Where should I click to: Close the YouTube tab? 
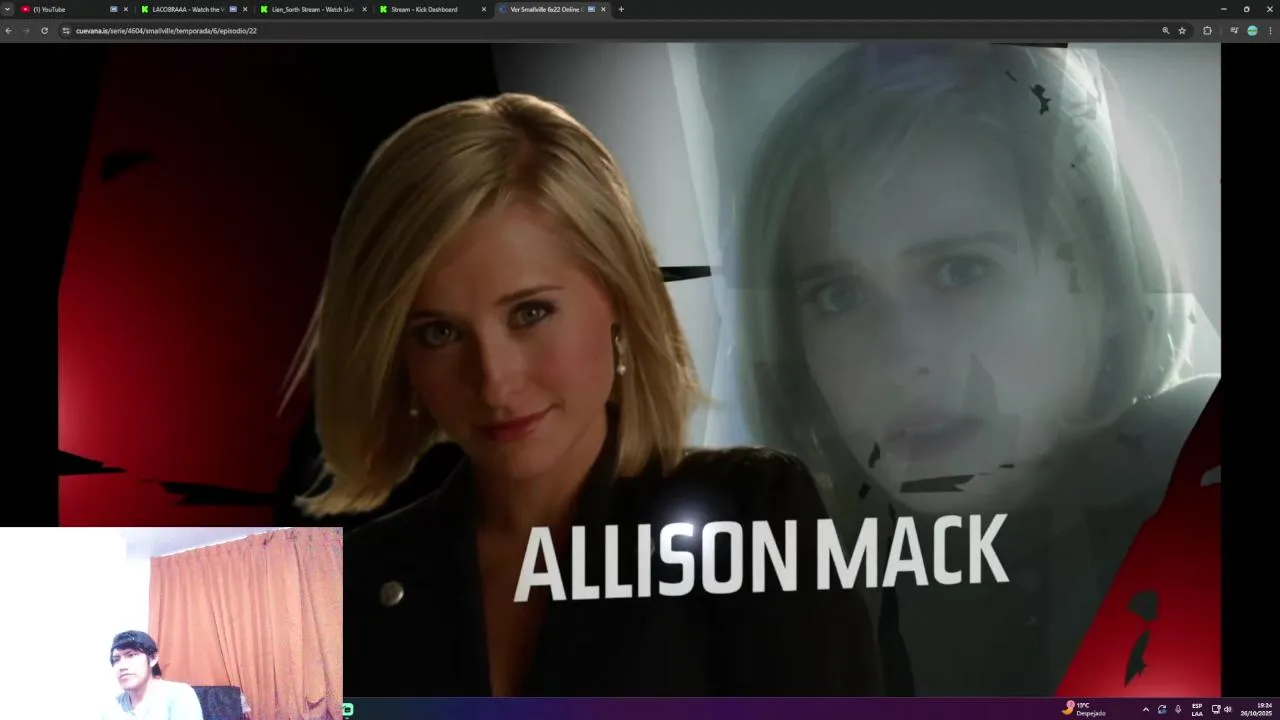coord(125,9)
